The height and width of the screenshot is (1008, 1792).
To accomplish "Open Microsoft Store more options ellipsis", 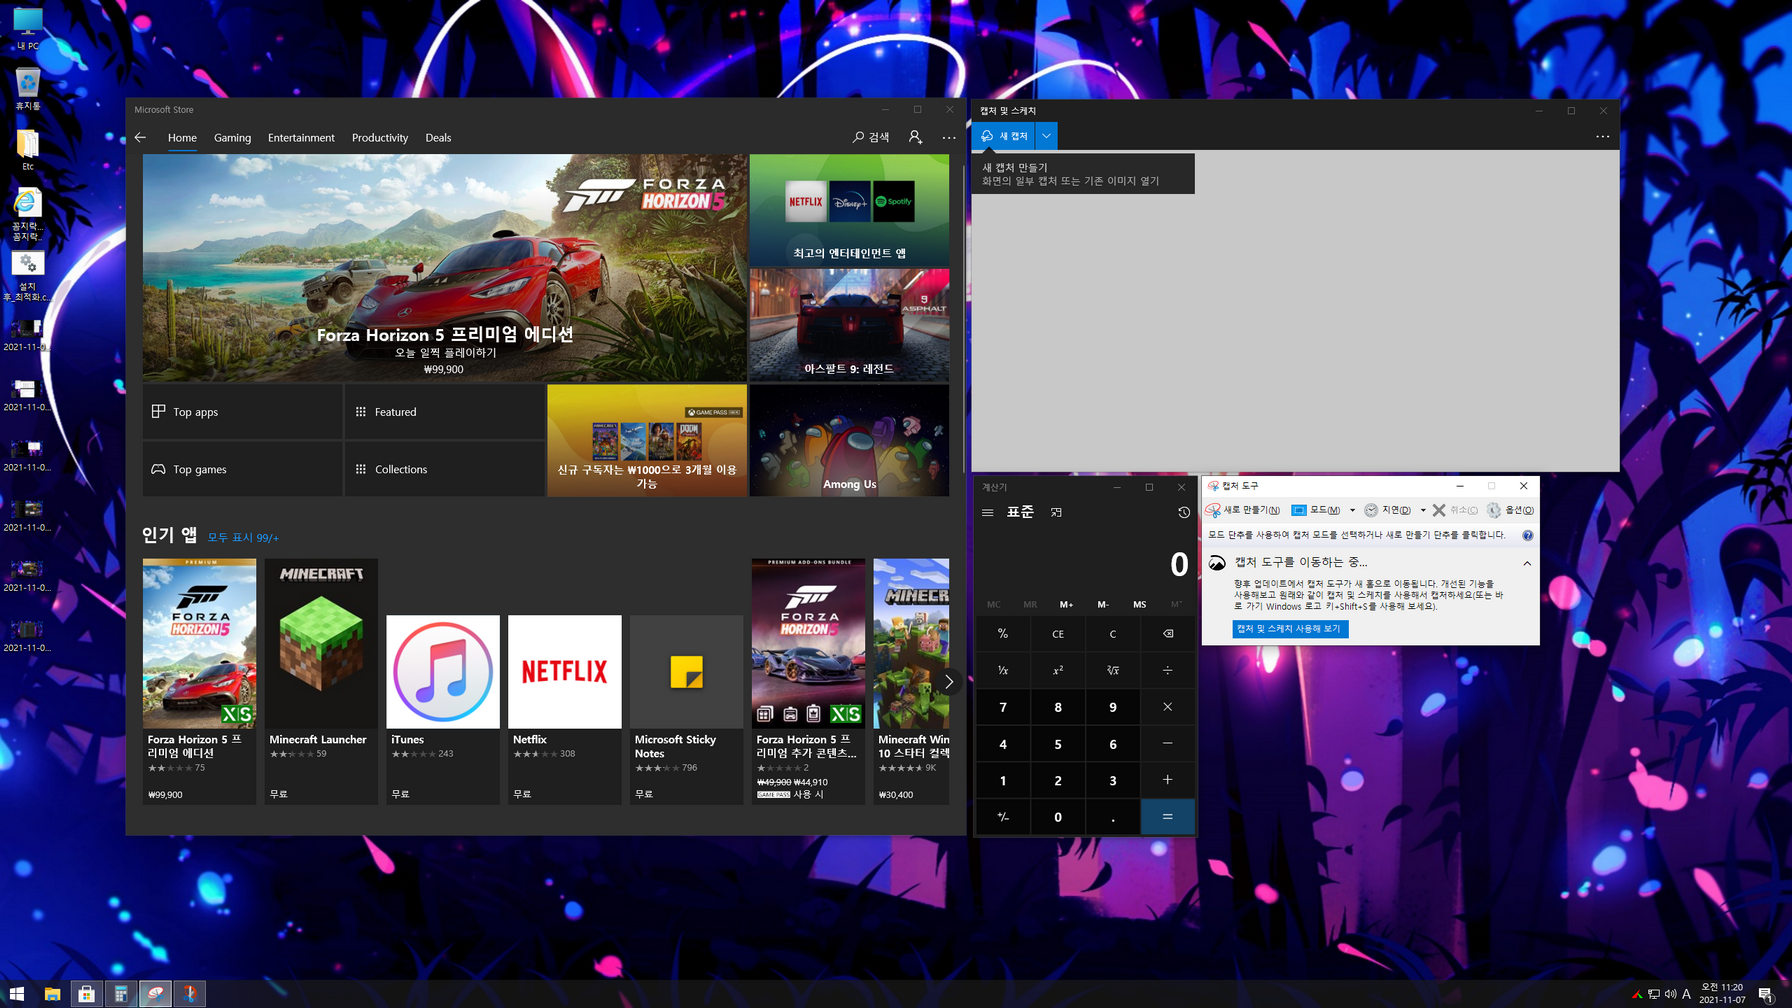I will [x=949, y=138].
